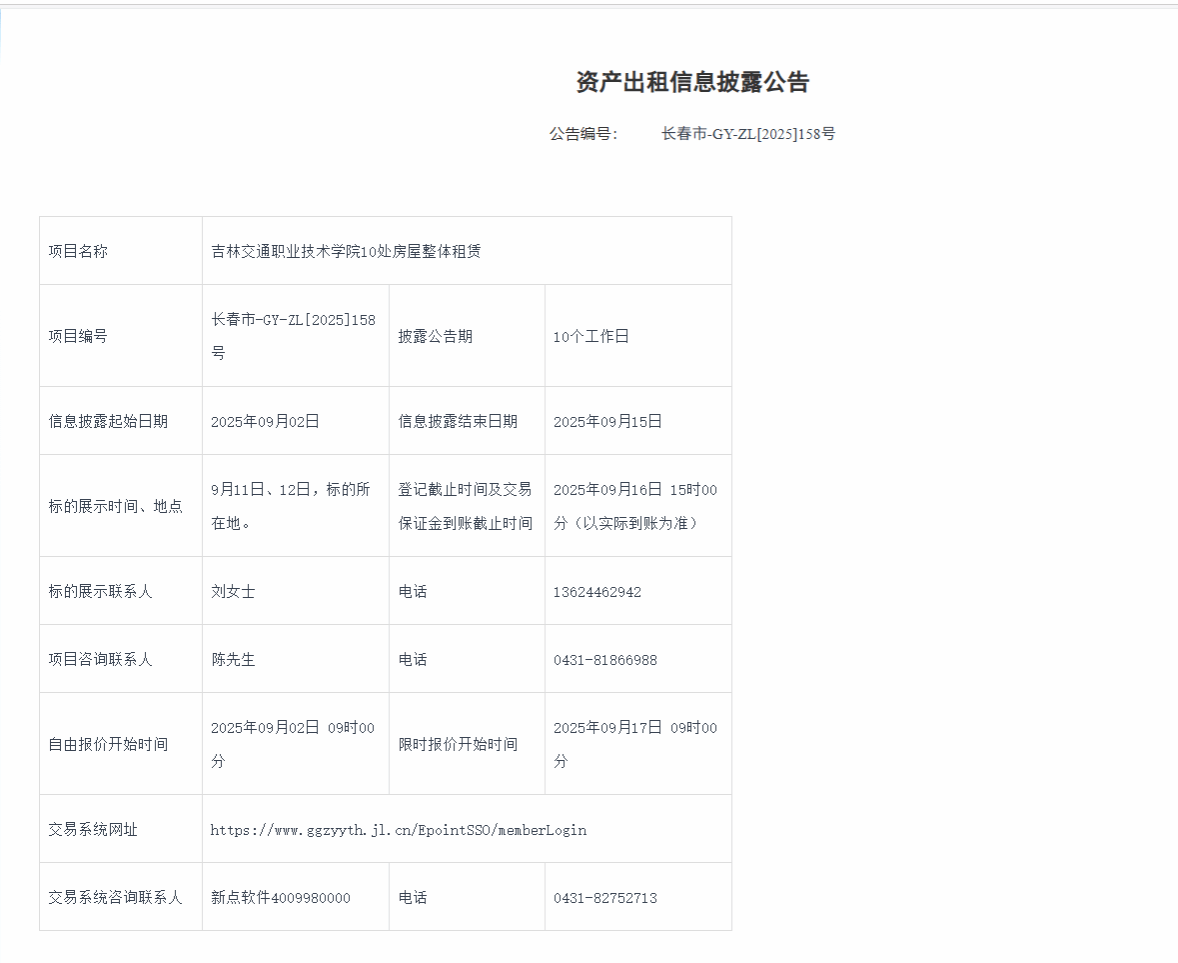1178x963 pixels.
Task: Click contact name 陈先生
Action: (x=233, y=660)
